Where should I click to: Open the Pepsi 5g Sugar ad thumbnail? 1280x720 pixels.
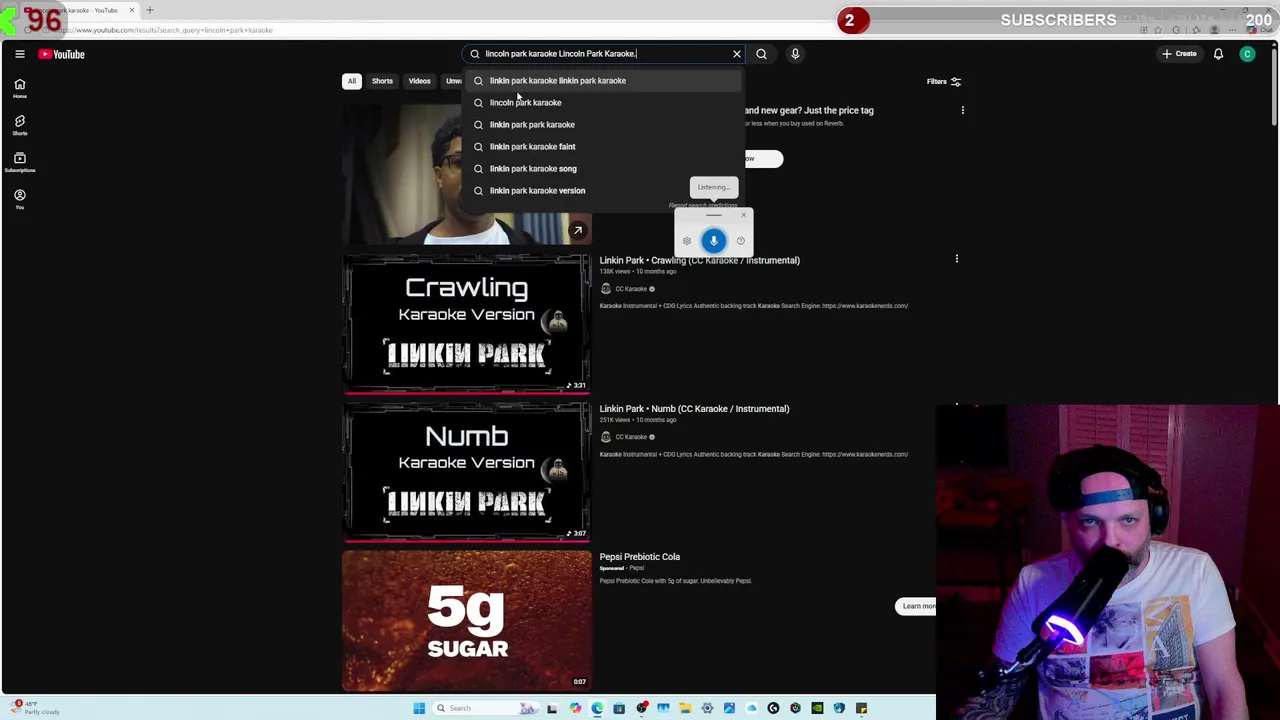point(467,620)
